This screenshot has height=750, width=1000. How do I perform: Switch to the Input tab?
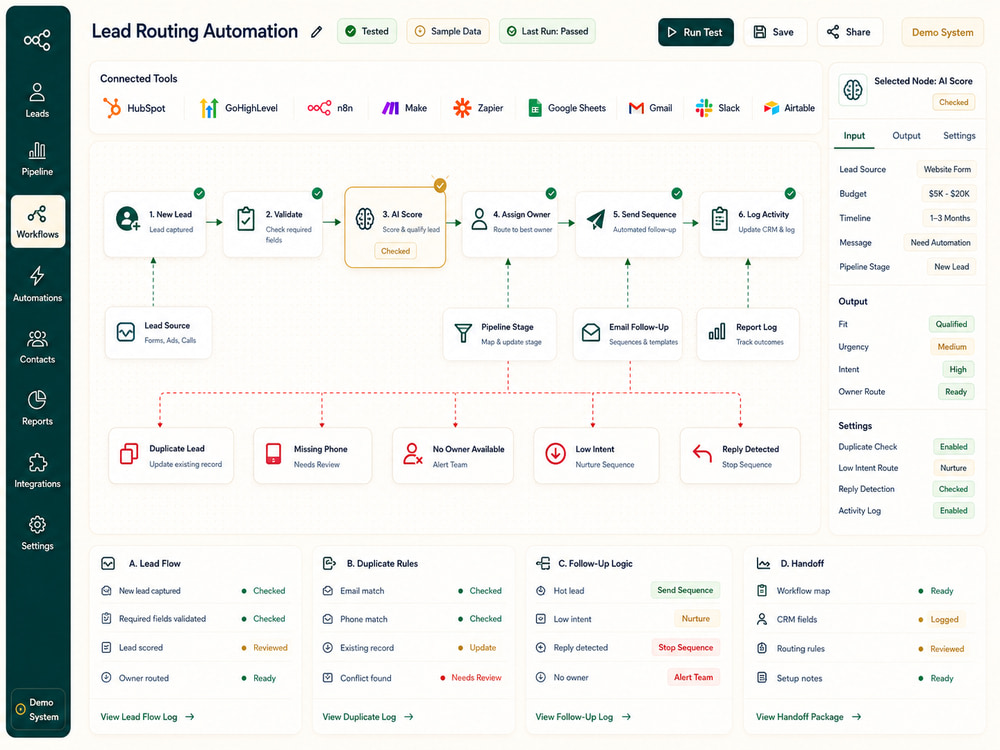click(x=854, y=136)
